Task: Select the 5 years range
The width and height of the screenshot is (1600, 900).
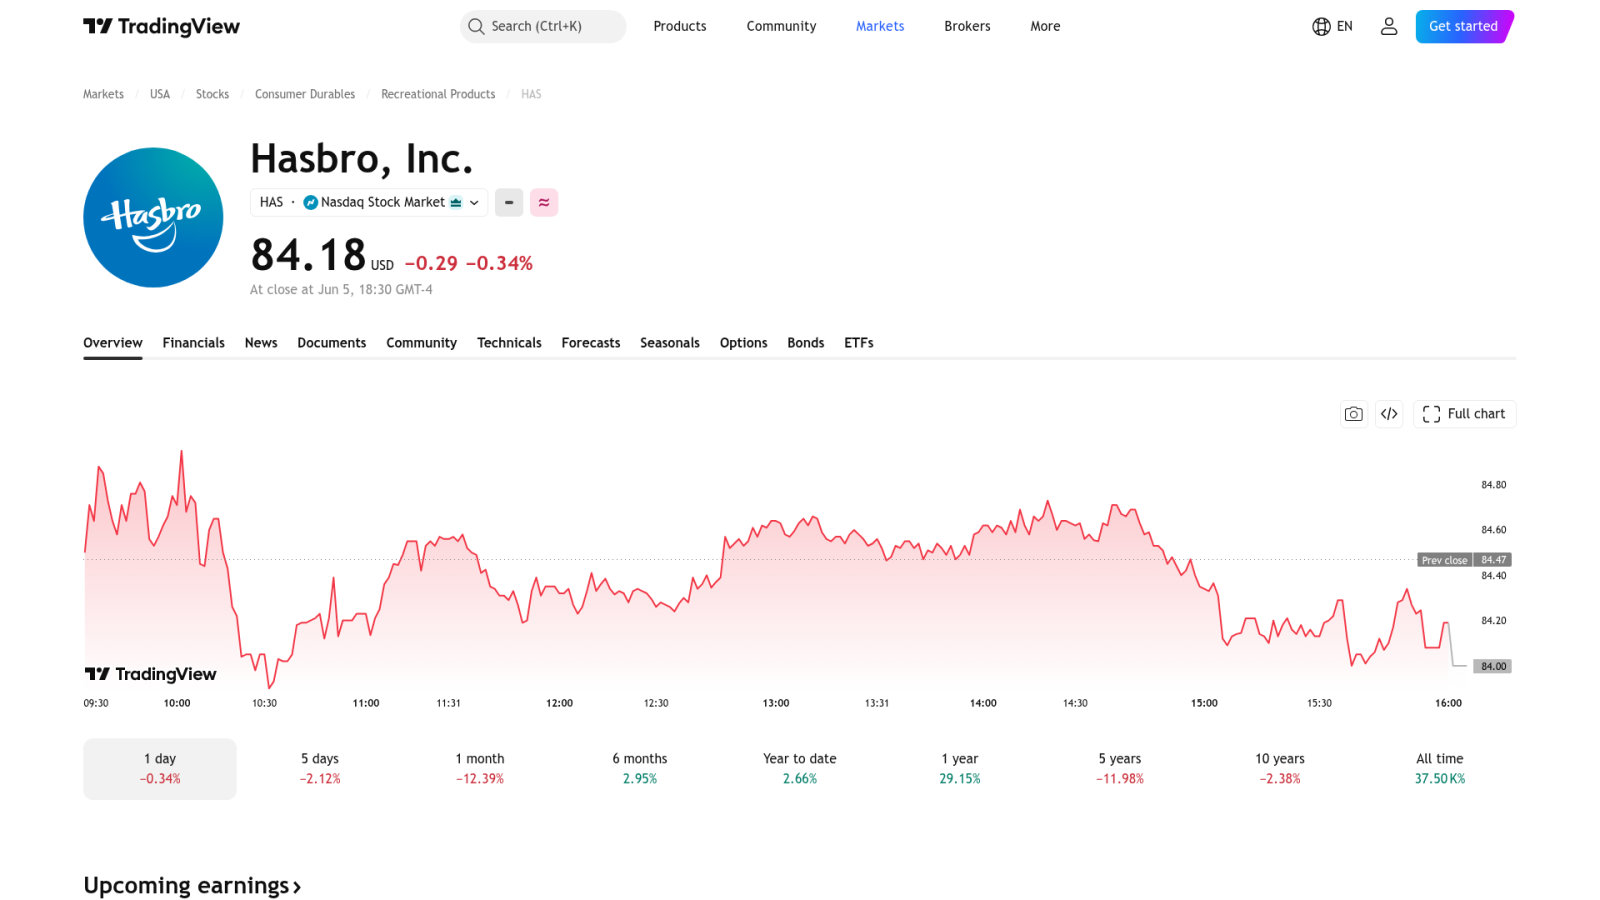Action: coord(1120,769)
